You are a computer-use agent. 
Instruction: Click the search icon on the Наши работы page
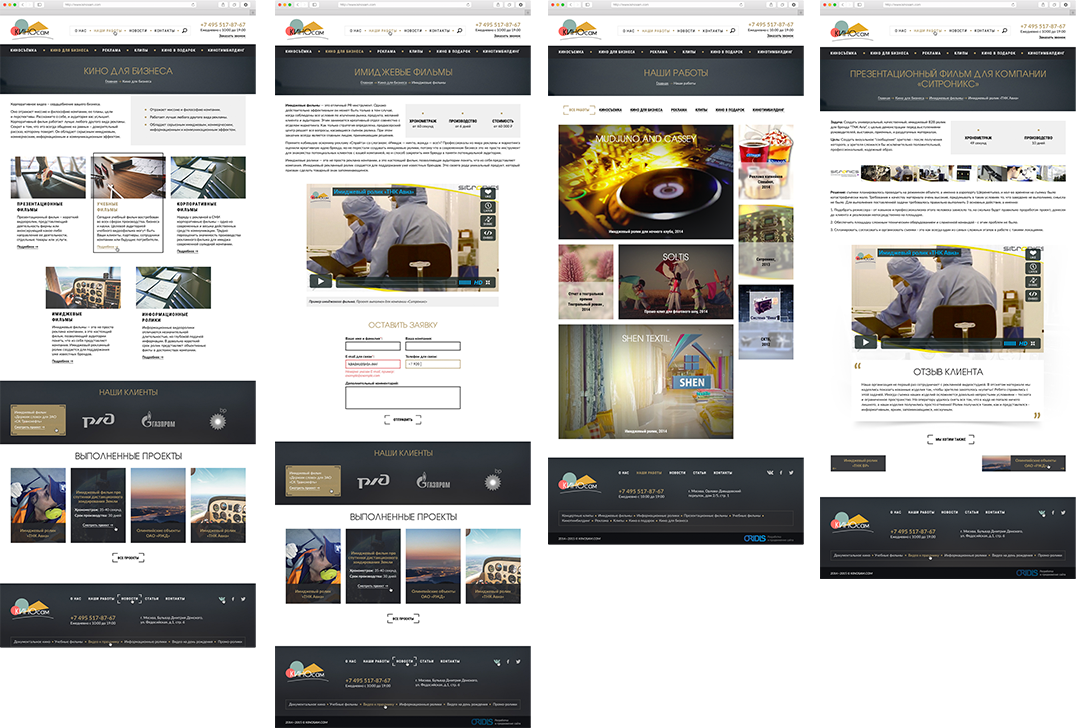732,30
